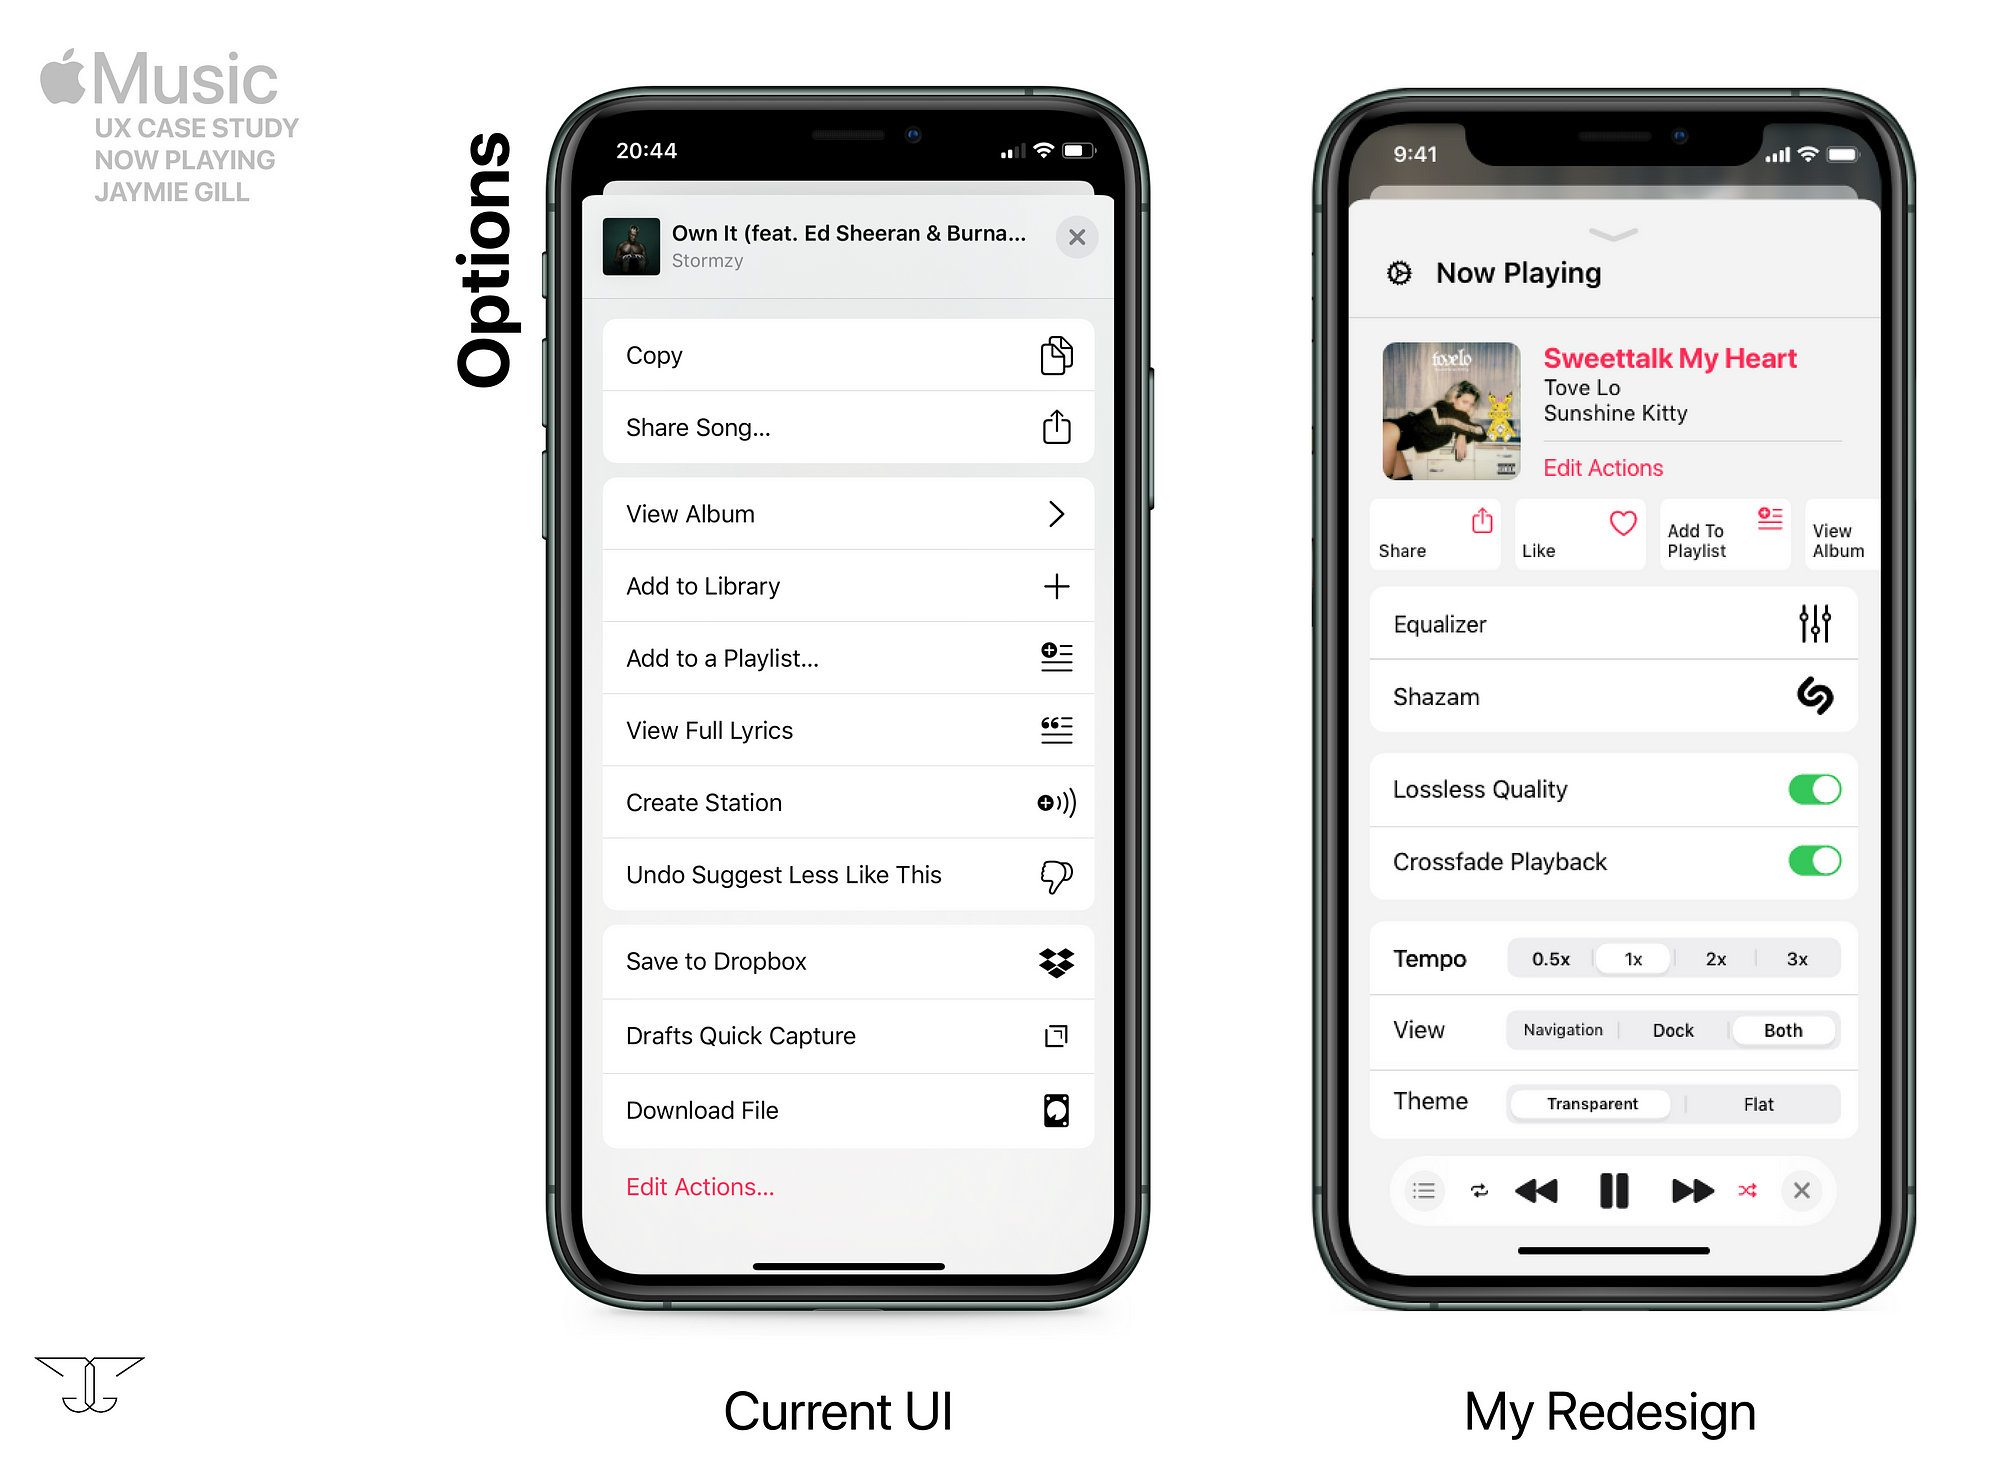The width and height of the screenshot is (2000, 1475).
Task: Toggle Lossless Quality switch off
Action: [1812, 790]
